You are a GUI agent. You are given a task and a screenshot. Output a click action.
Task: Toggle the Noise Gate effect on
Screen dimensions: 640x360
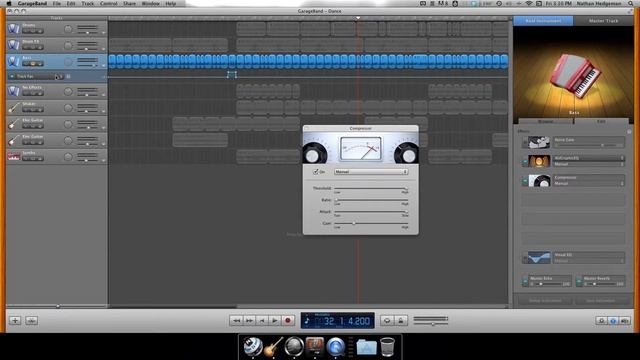point(525,143)
